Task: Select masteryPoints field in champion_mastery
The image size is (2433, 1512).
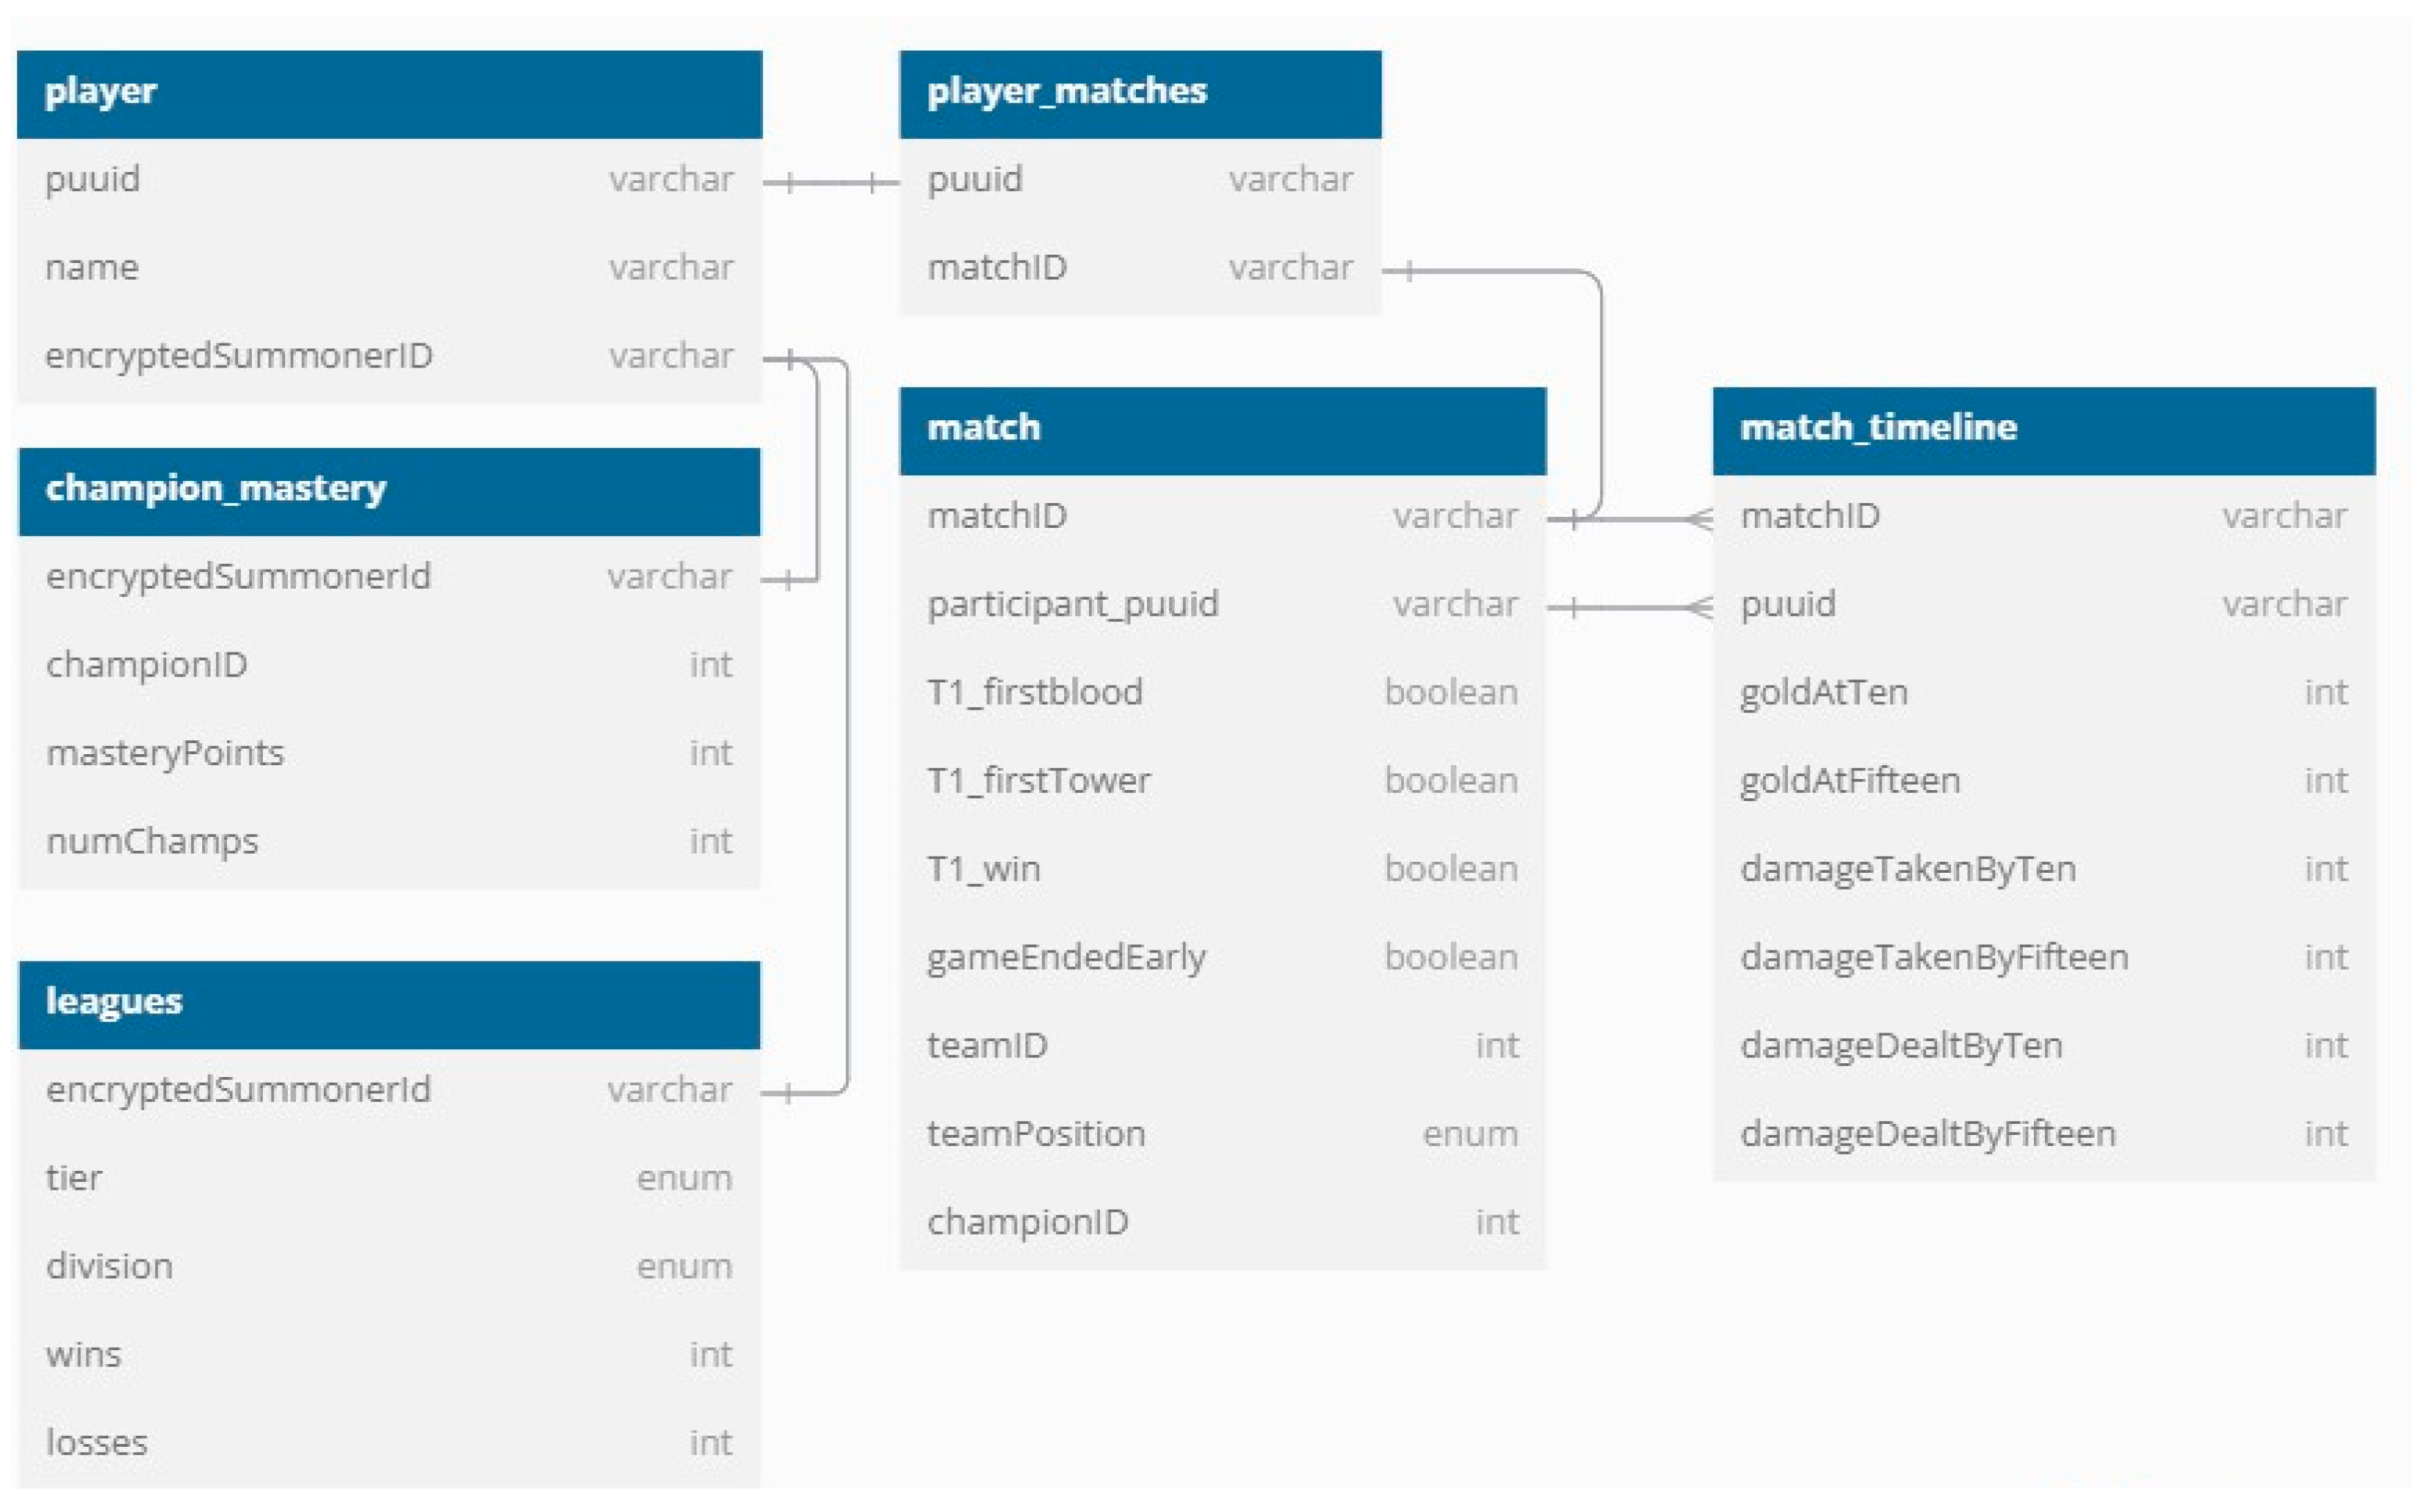Action: click(x=389, y=754)
